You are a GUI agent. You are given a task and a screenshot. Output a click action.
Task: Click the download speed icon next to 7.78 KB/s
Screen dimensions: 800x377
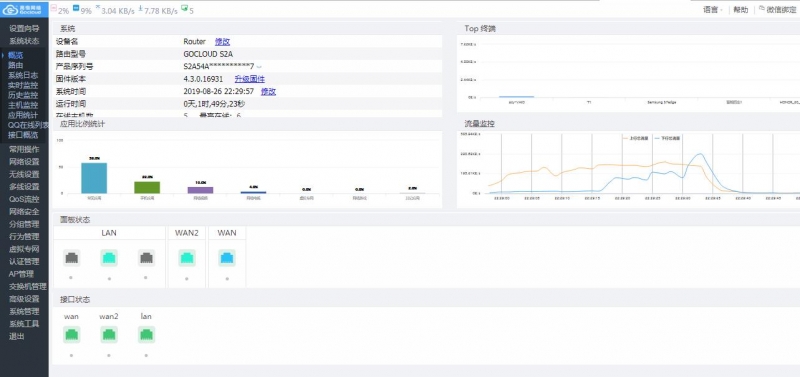[x=140, y=8]
